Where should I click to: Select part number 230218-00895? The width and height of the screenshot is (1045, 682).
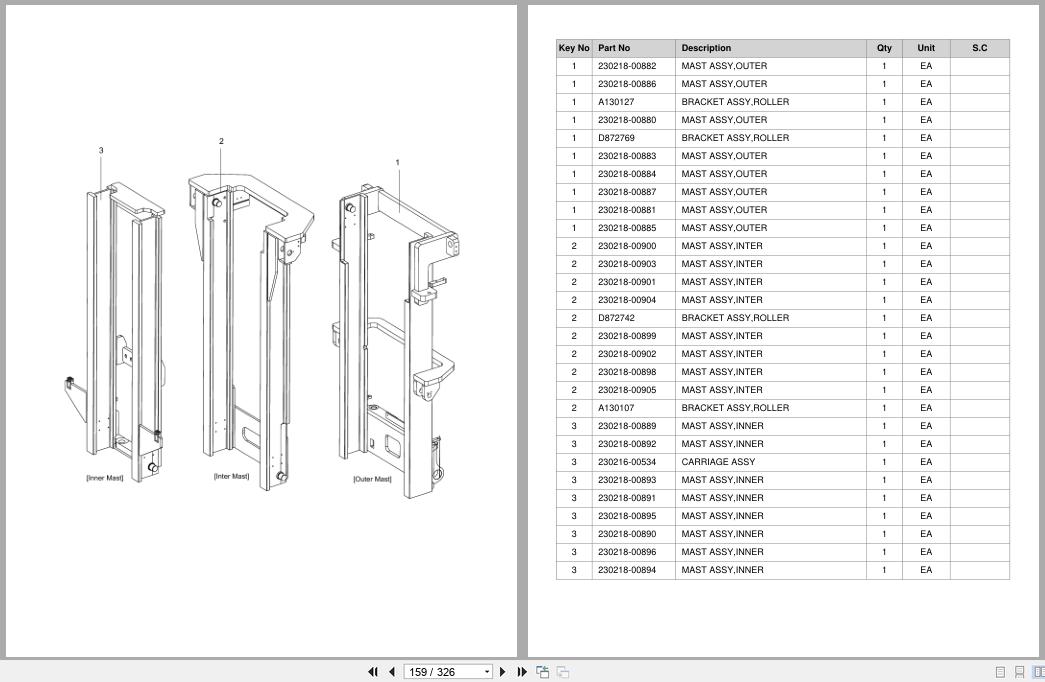pos(626,516)
